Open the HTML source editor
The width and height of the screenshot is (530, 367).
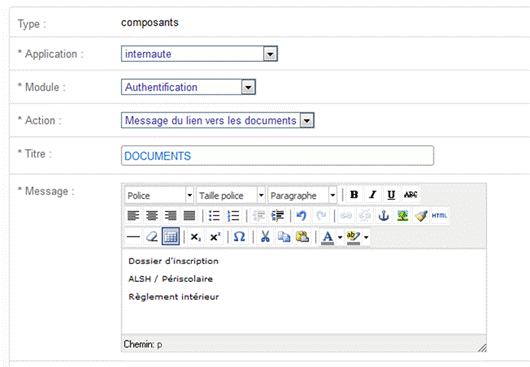pos(439,216)
